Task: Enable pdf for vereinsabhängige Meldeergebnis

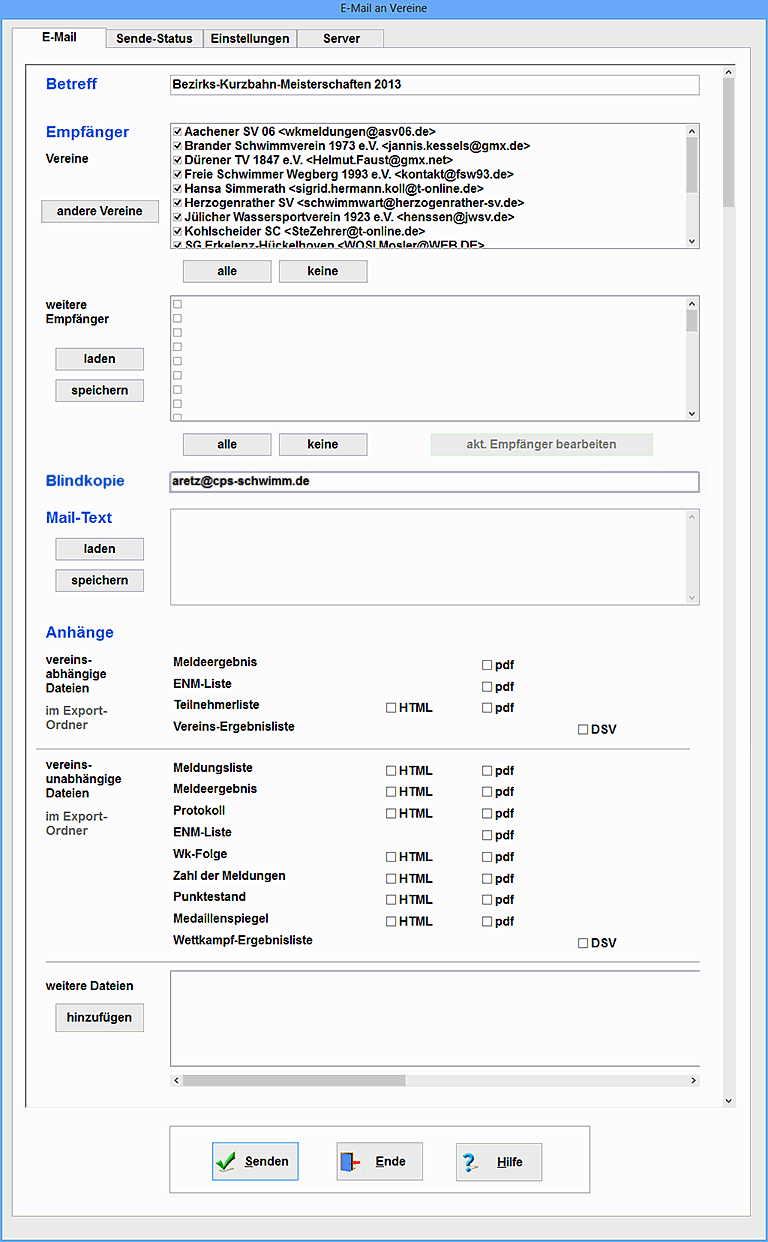Action: tap(487, 665)
